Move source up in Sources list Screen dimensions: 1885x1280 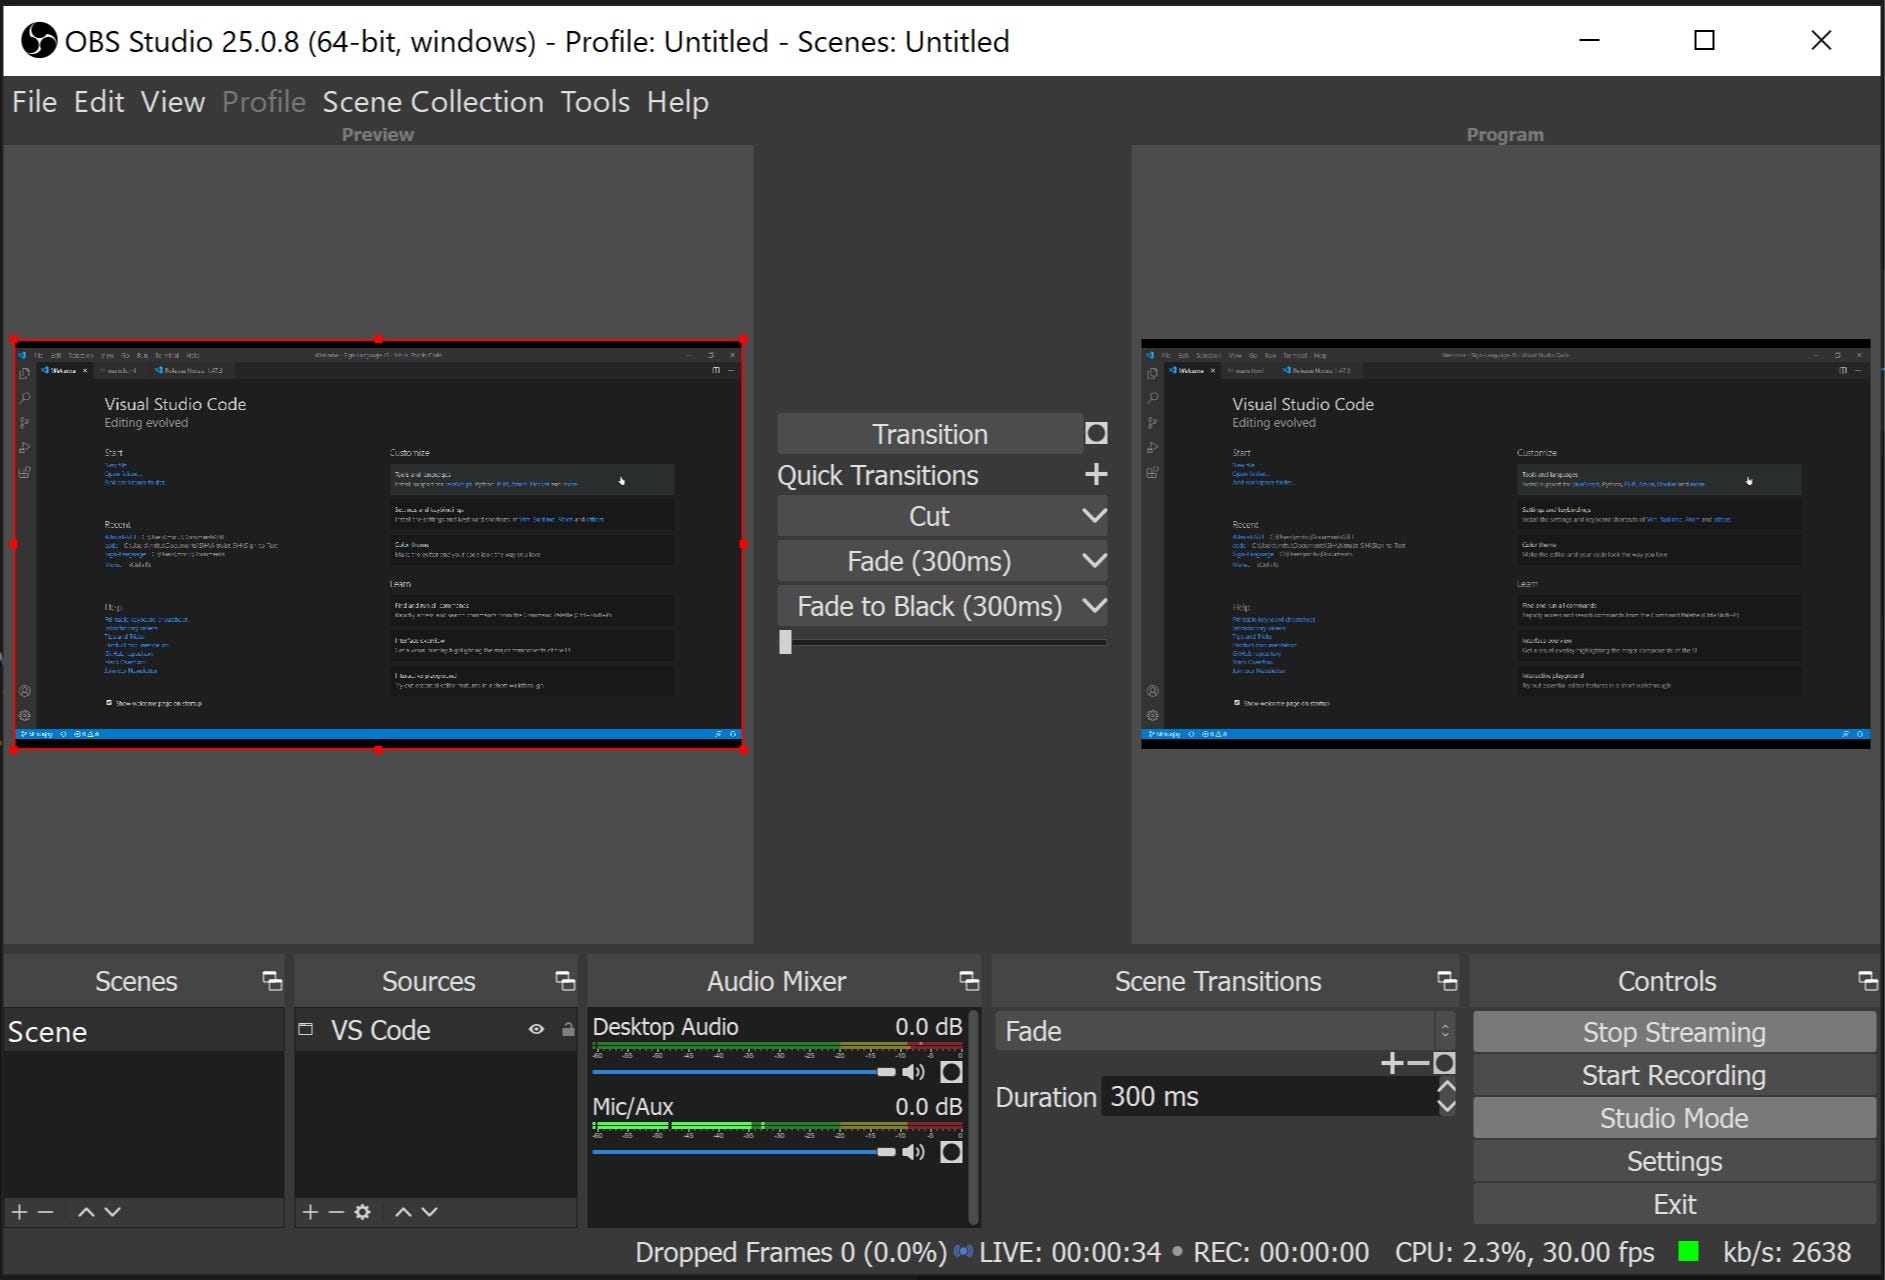403,1211
